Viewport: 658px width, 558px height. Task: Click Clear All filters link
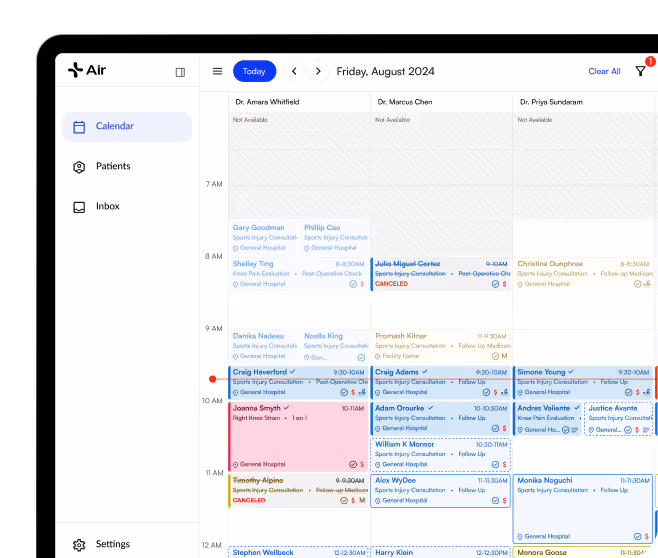pos(604,71)
